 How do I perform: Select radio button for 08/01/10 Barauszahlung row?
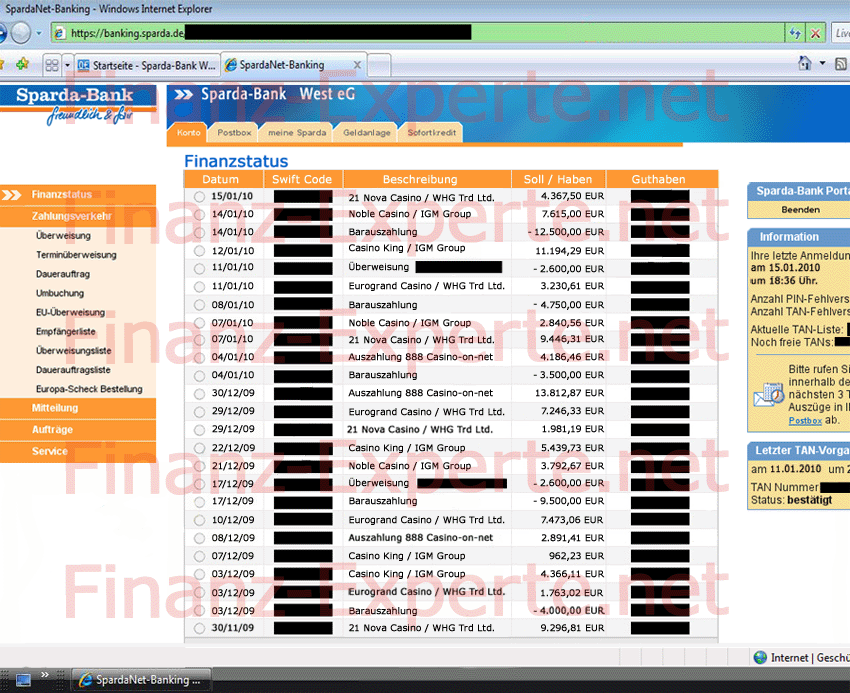199,305
